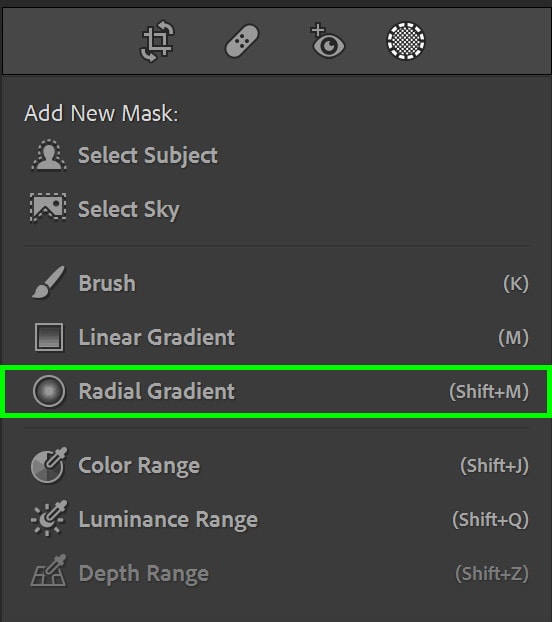Click the Brush paintbrush icon
Image resolution: width=552 pixels, height=622 pixels.
coord(48,282)
